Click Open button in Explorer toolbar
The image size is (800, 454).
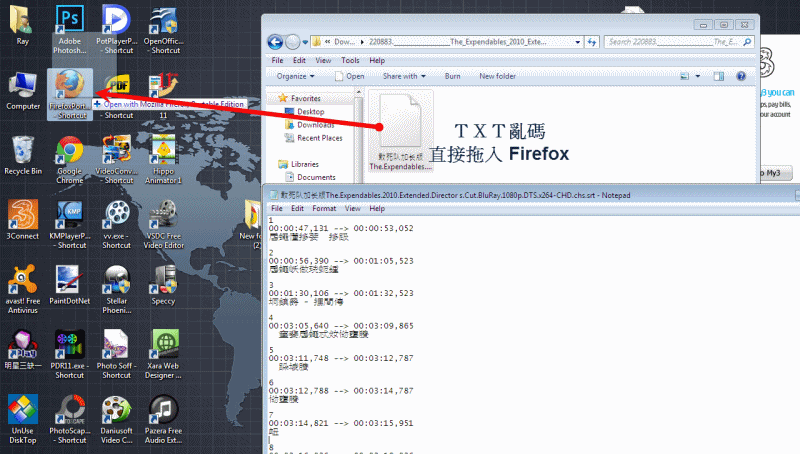[349, 76]
